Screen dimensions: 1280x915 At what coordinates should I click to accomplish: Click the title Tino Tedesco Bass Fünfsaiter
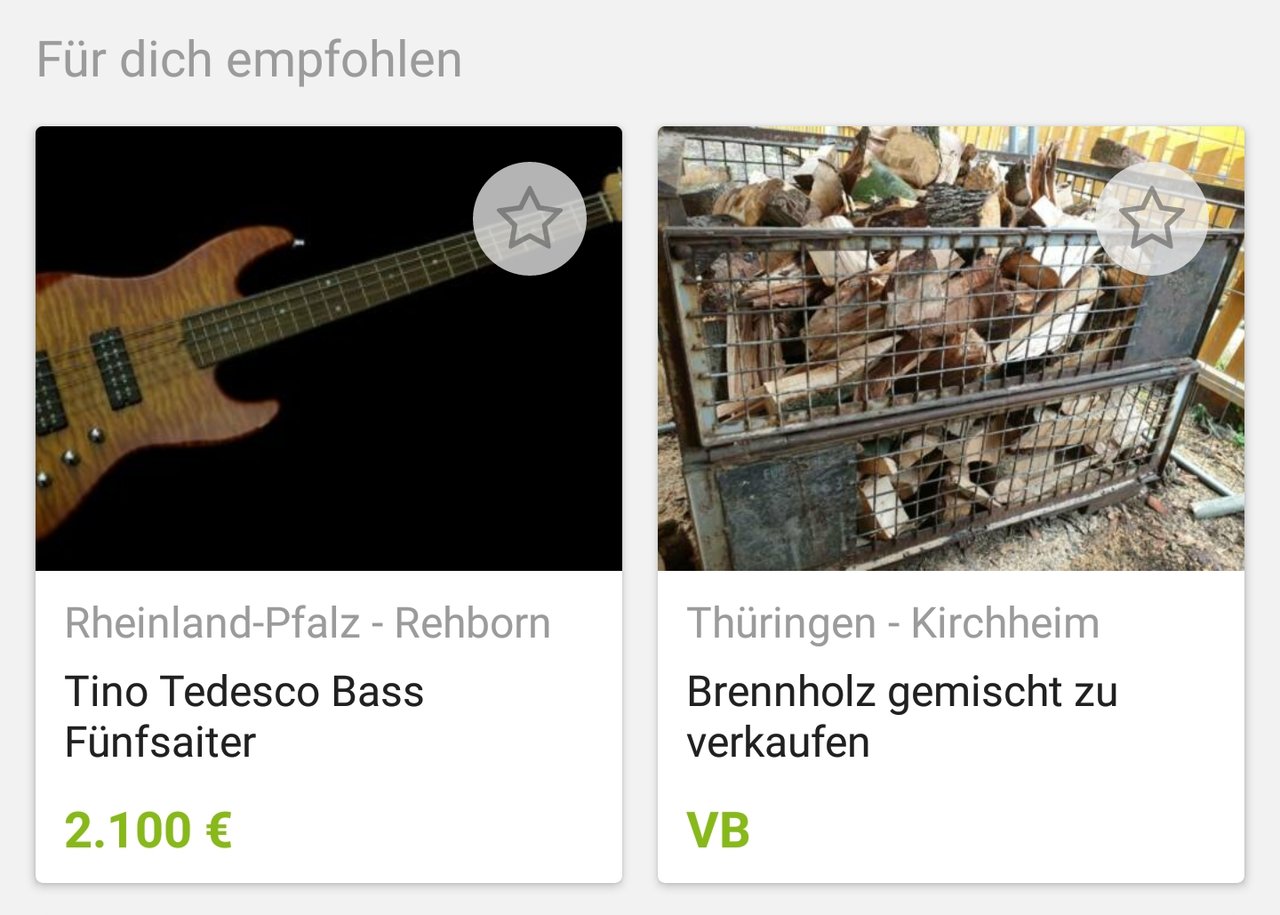(x=245, y=717)
